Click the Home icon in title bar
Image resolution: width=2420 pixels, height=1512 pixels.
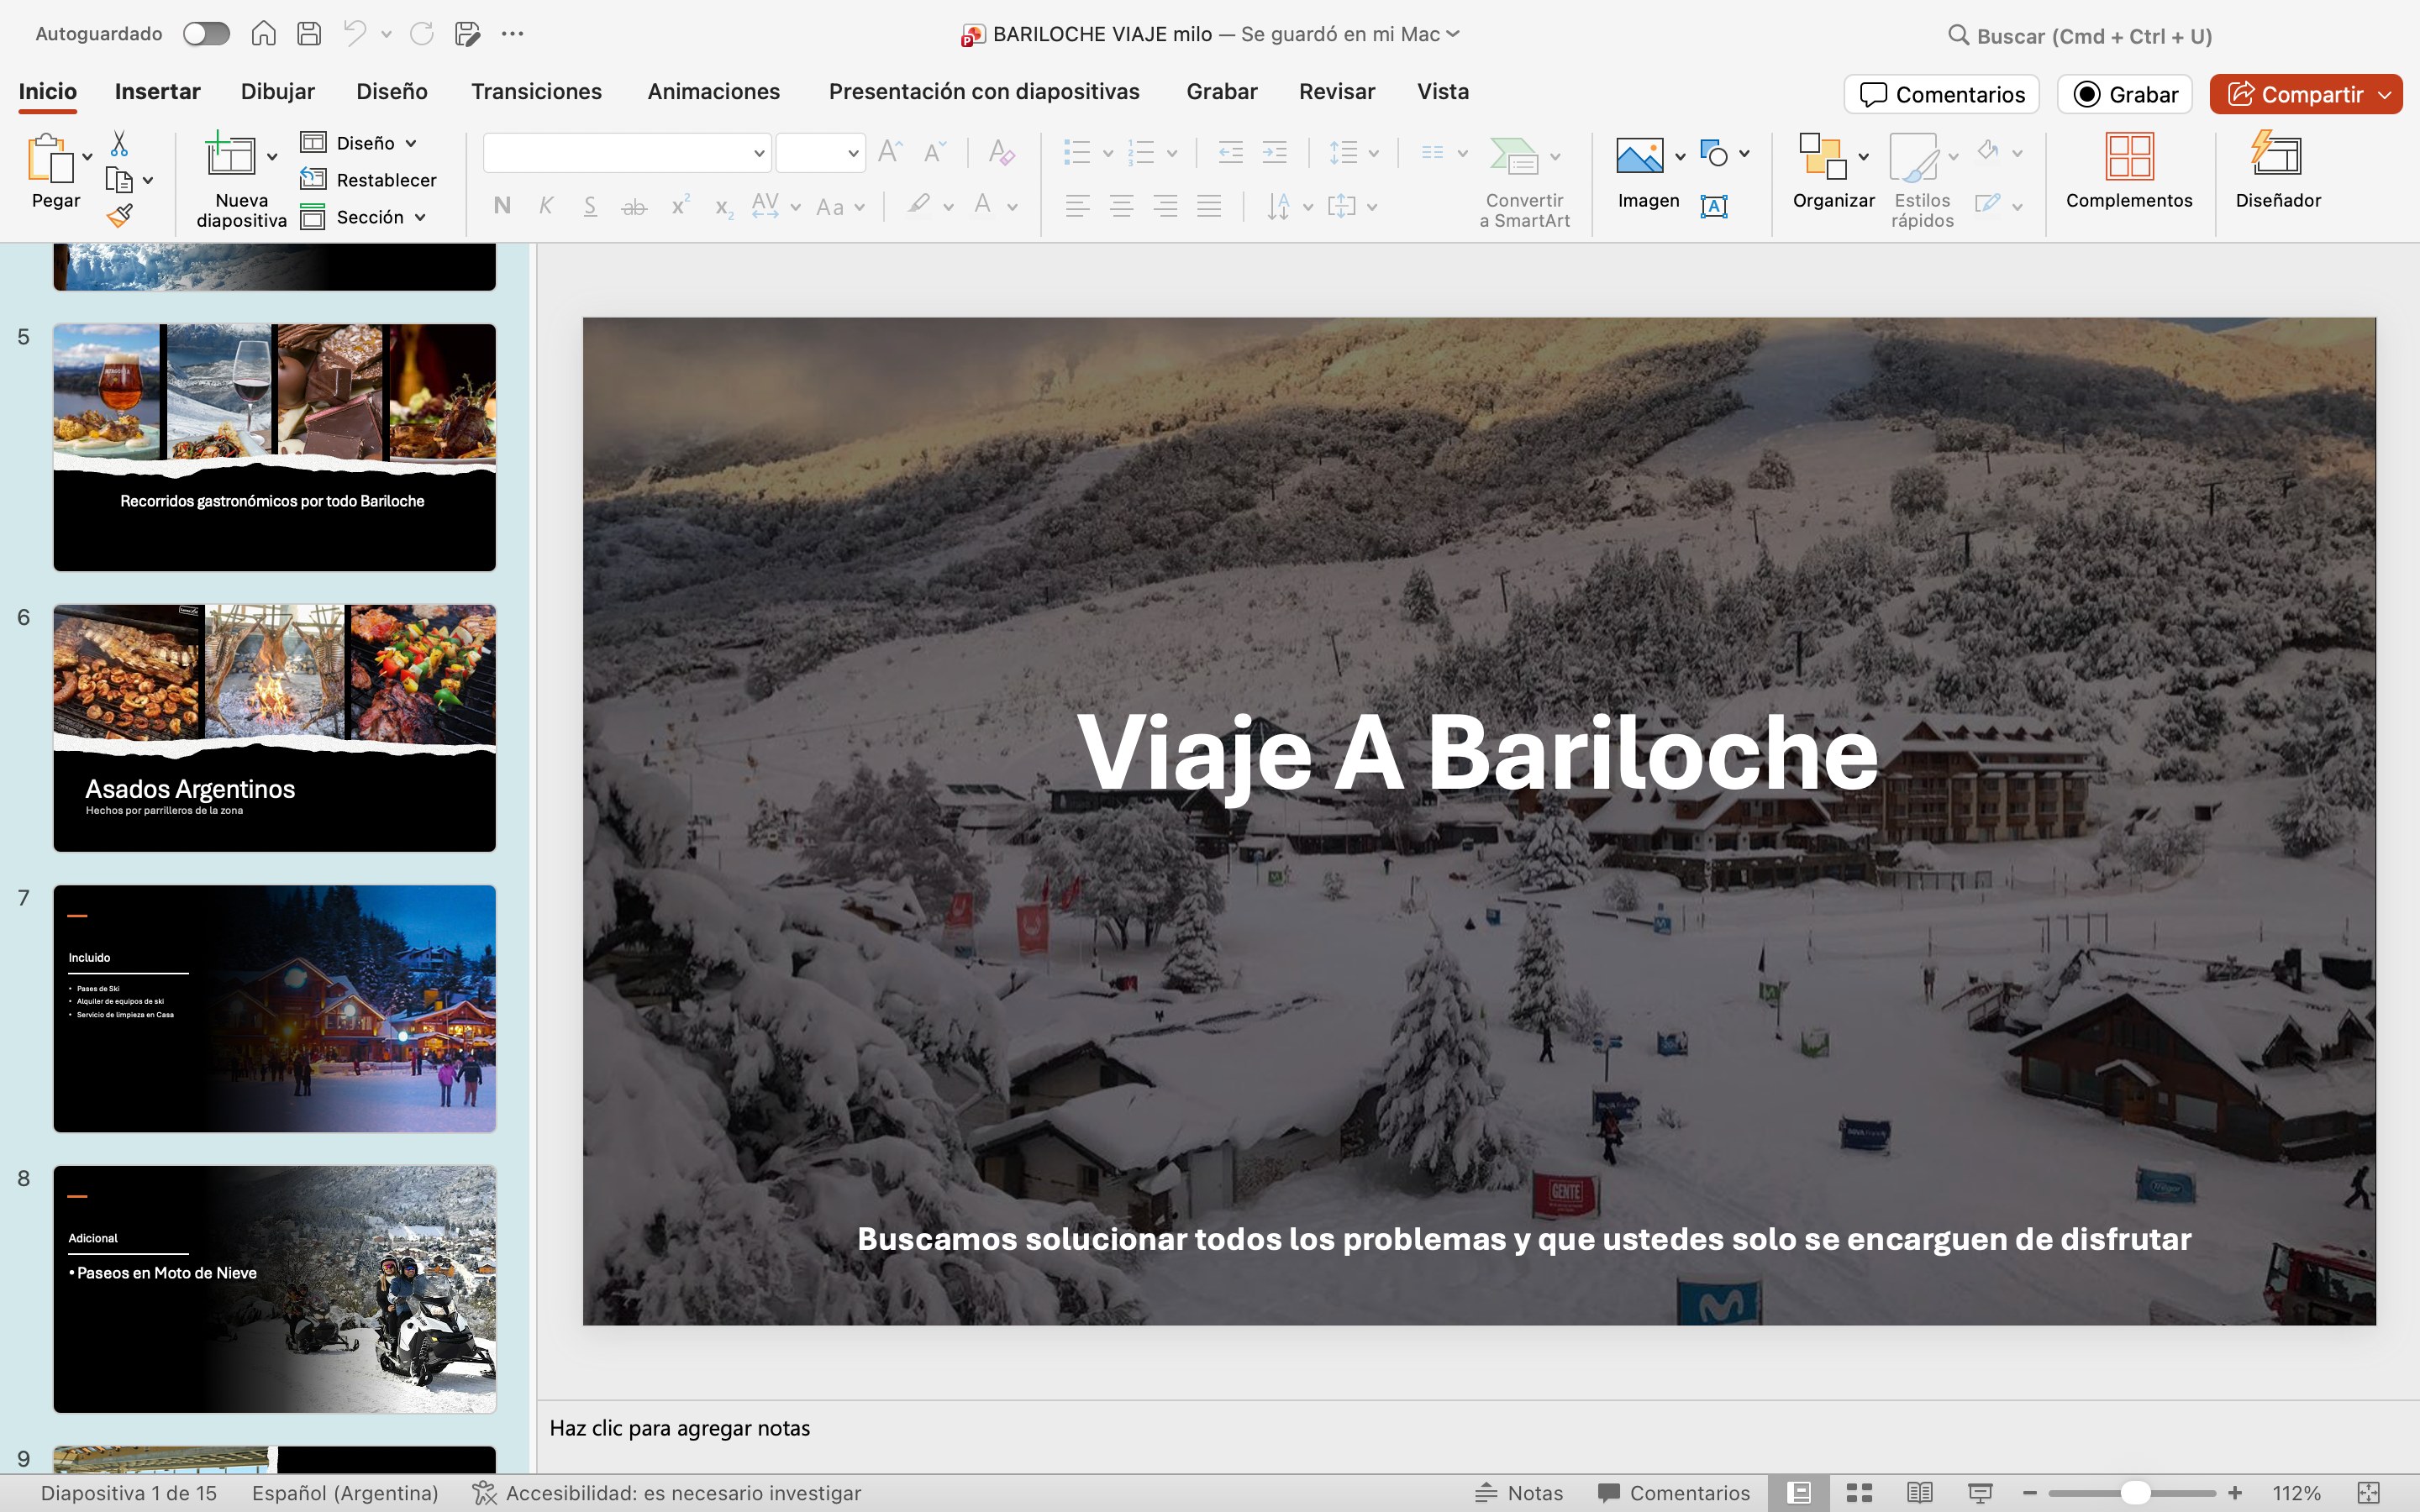click(x=263, y=34)
